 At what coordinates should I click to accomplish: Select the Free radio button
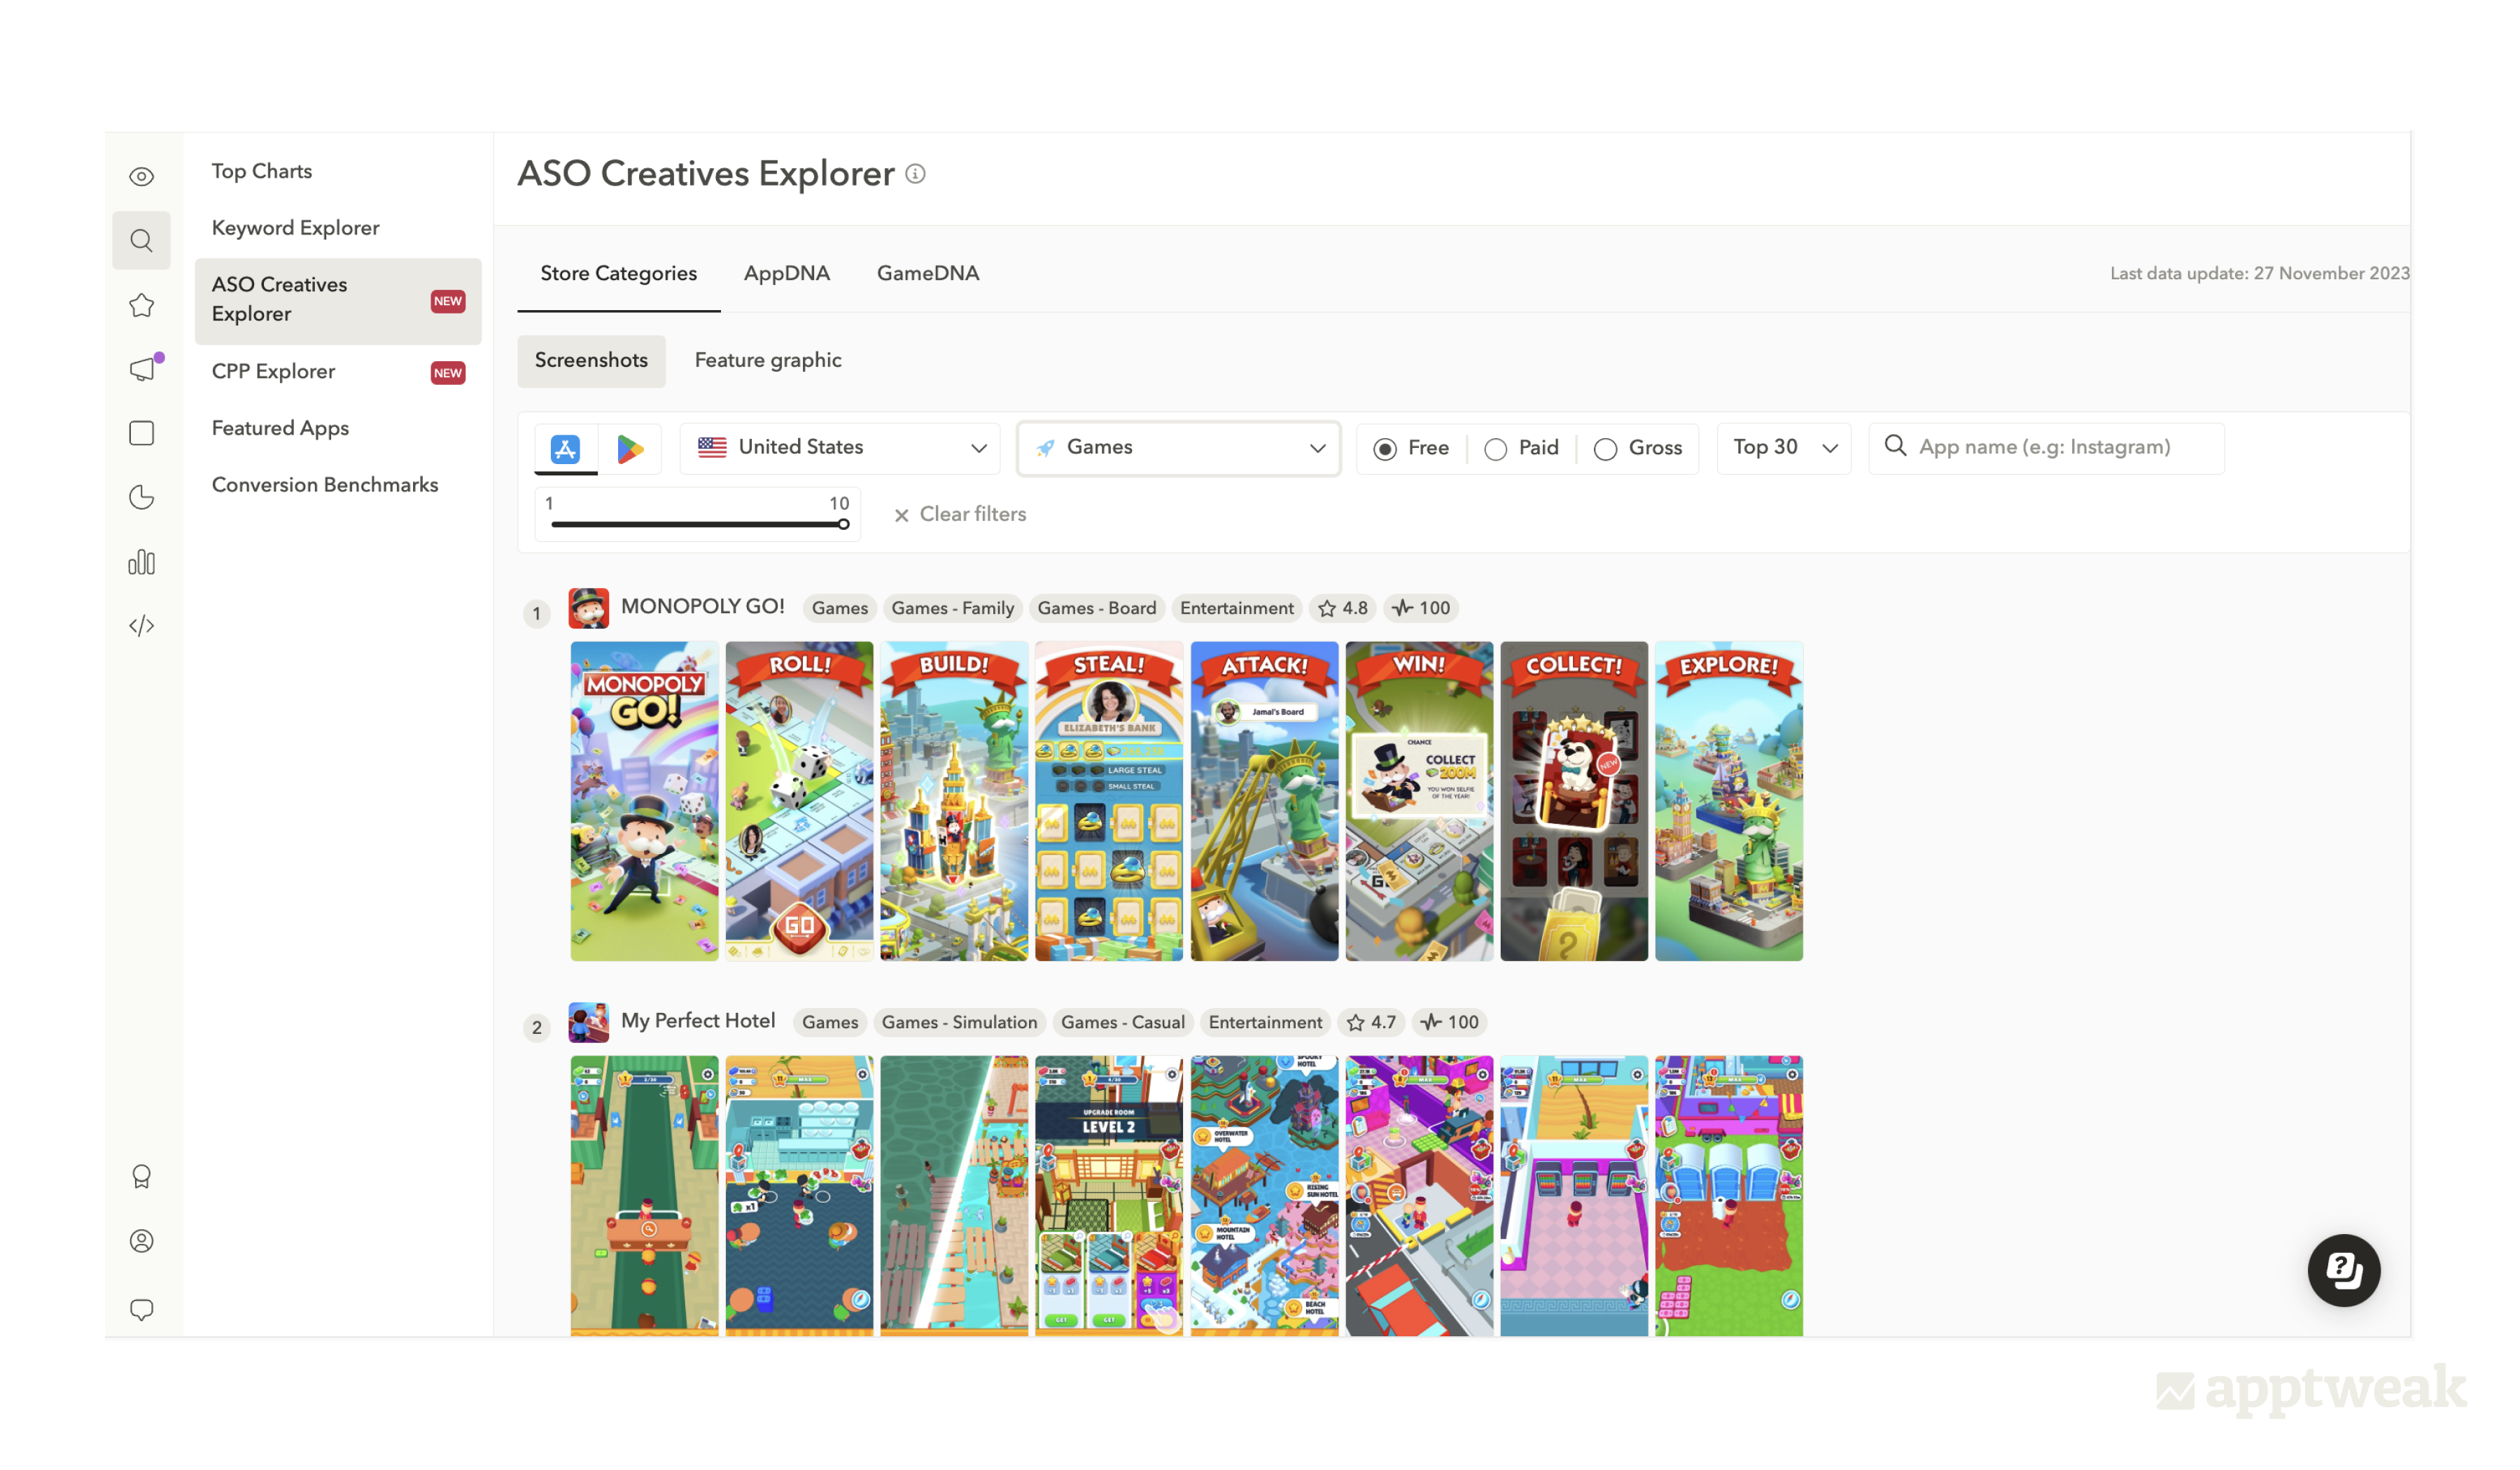1385,449
